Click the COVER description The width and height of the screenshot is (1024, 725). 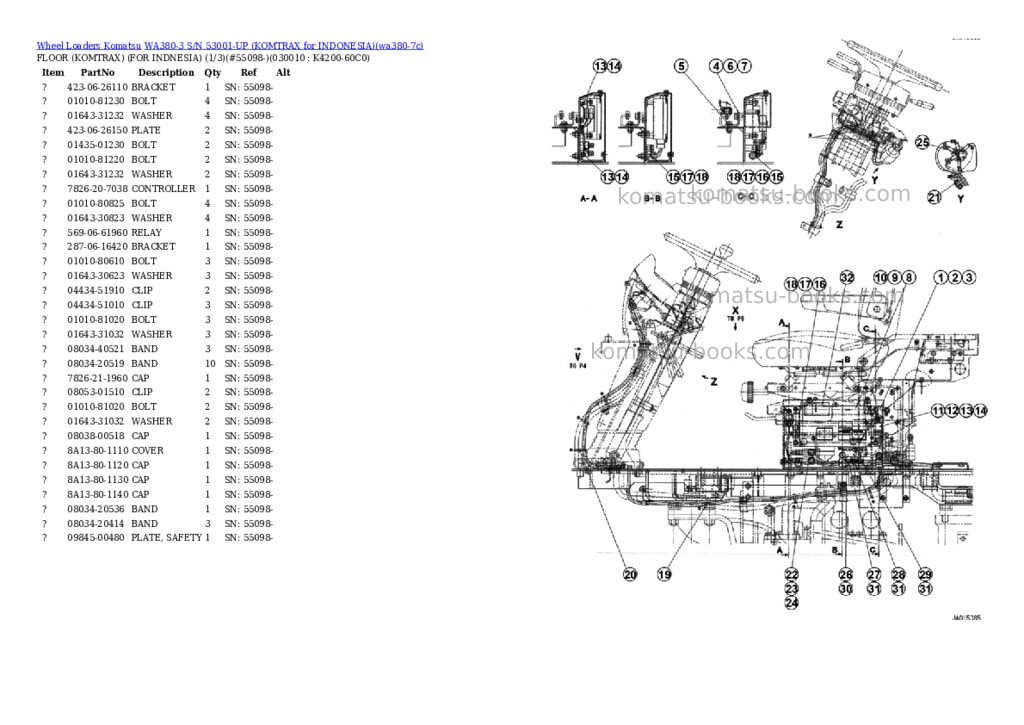click(x=148, y=451)
